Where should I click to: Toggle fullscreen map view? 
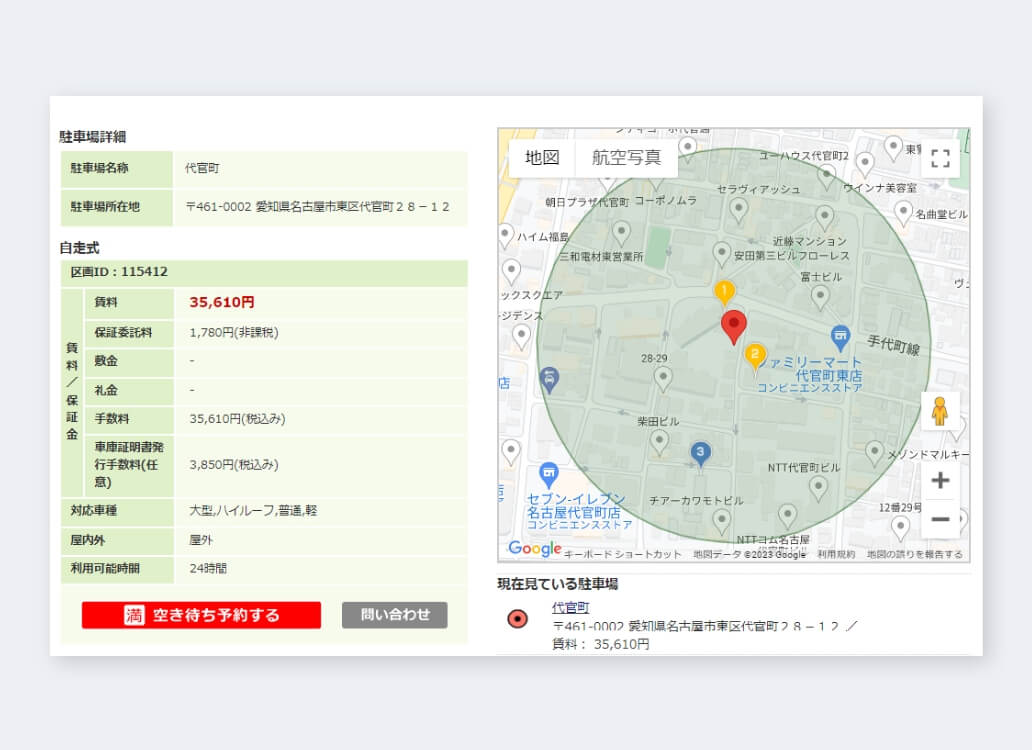pos(939,158)
